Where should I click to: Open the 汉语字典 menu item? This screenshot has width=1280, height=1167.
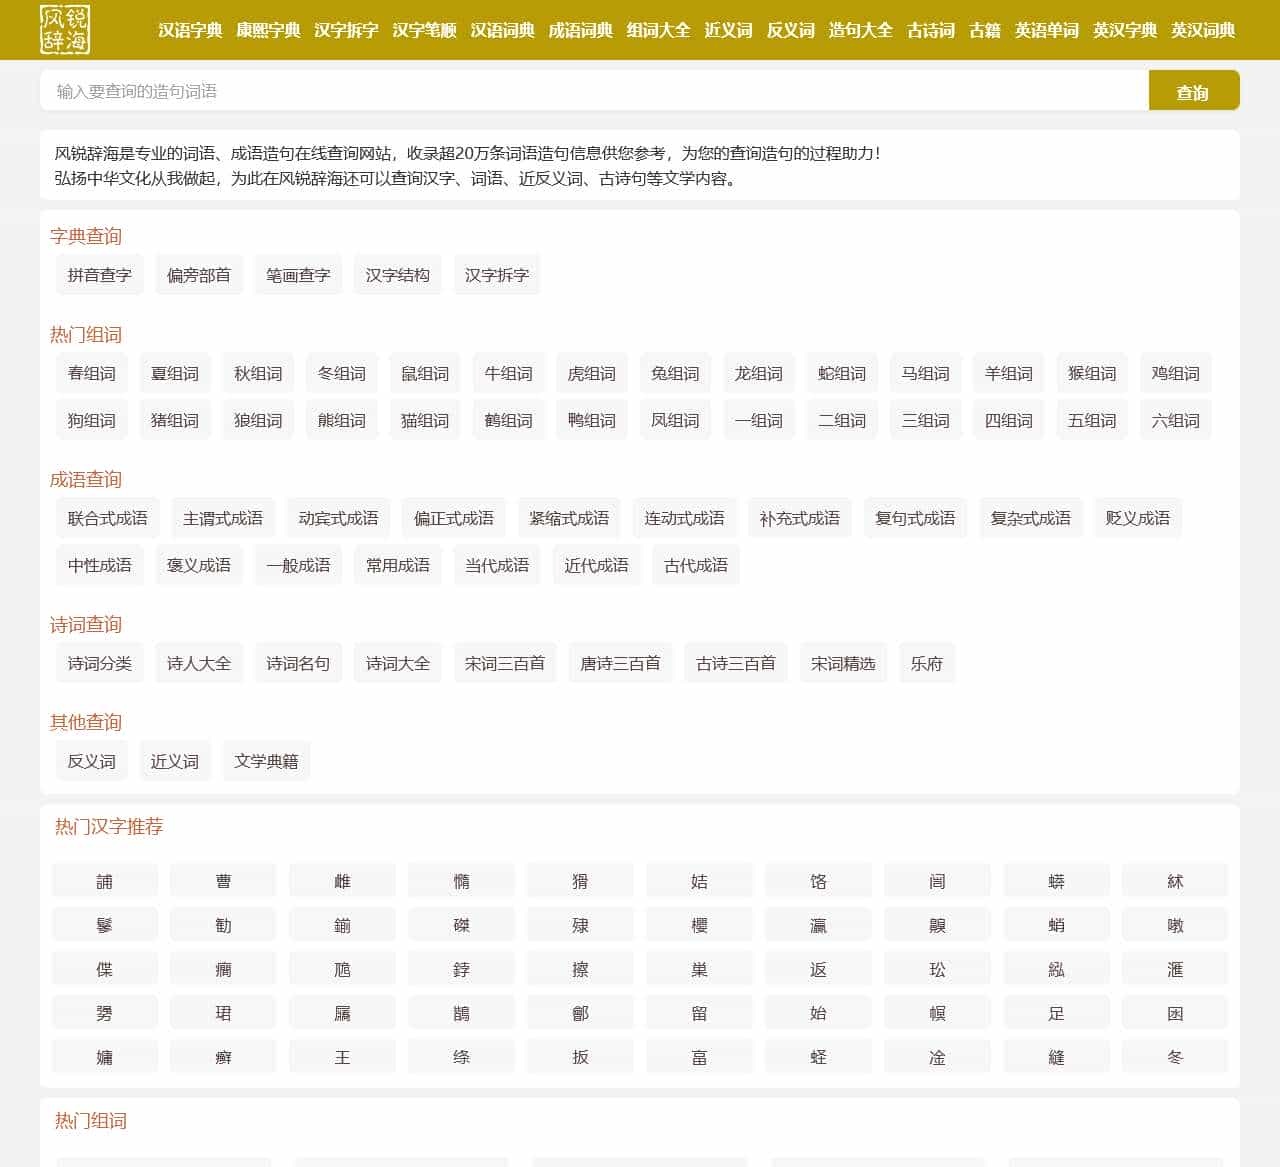tap(190, 30)
